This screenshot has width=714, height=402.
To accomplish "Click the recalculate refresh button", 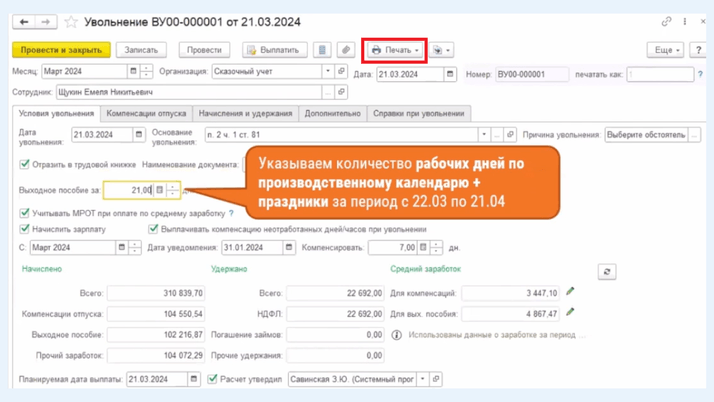I will click(x=607, y=272).
